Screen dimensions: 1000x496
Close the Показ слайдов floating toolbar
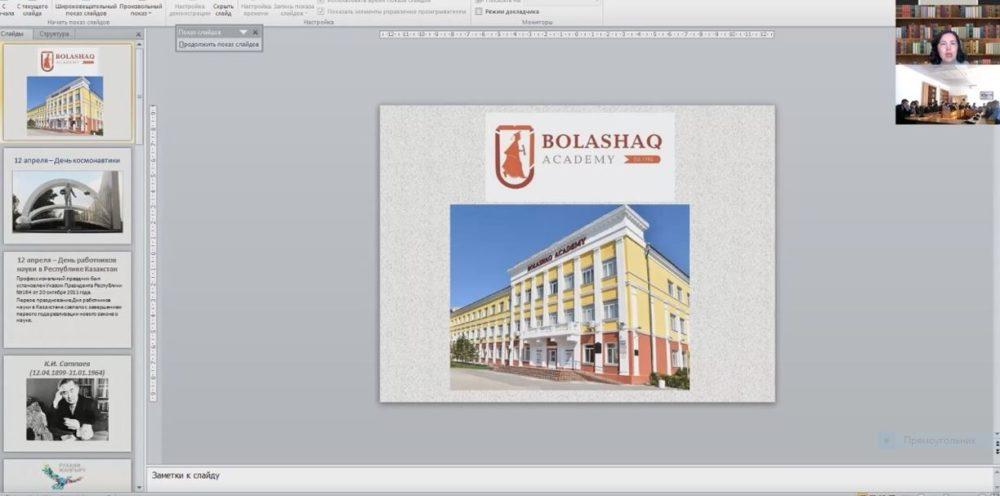coord(255,32)
